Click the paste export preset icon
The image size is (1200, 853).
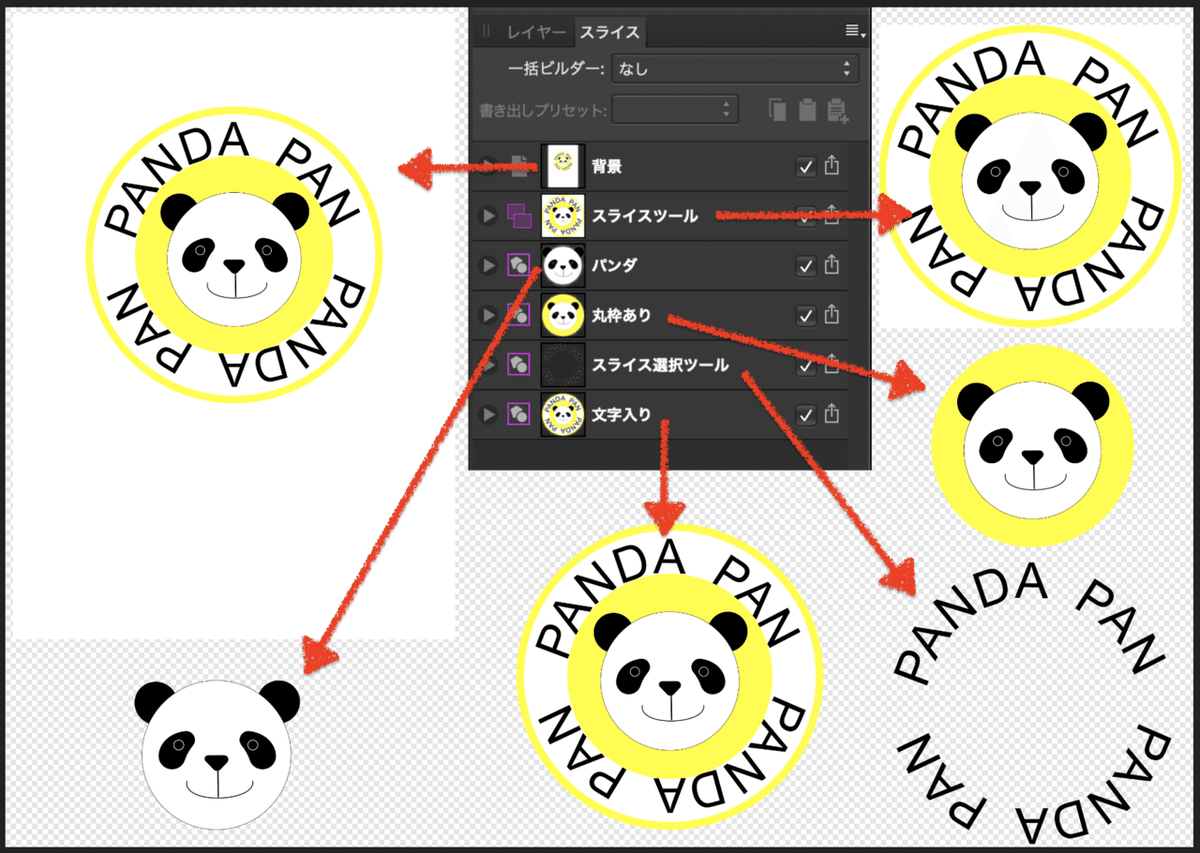pyautogui.click(x=808, y=110)
